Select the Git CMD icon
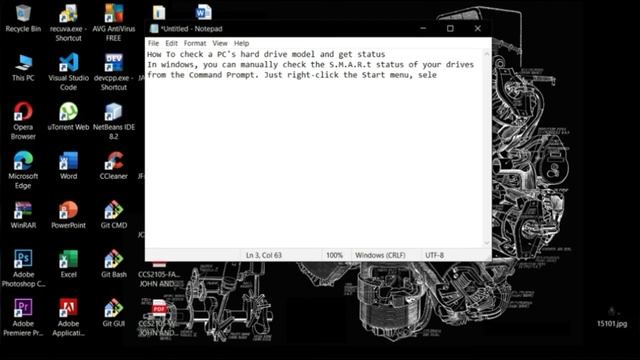This screenshot has width=640, height=360. tap(113, 215)
